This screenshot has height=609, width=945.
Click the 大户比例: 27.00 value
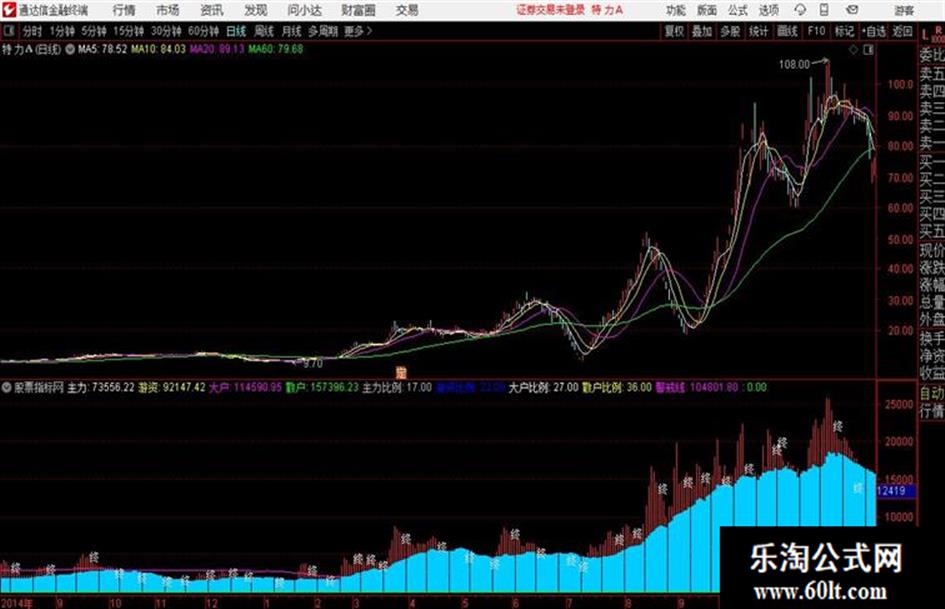point(543,387)
